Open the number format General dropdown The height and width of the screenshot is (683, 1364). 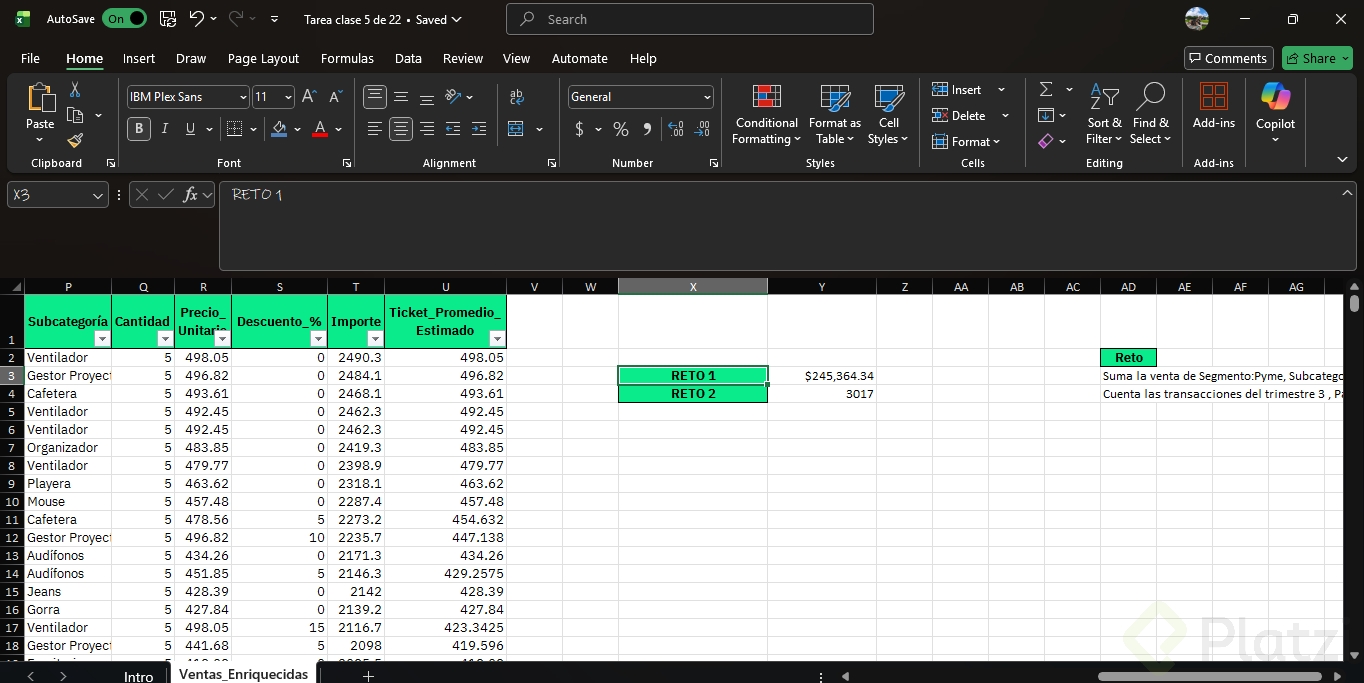(707, 97)
